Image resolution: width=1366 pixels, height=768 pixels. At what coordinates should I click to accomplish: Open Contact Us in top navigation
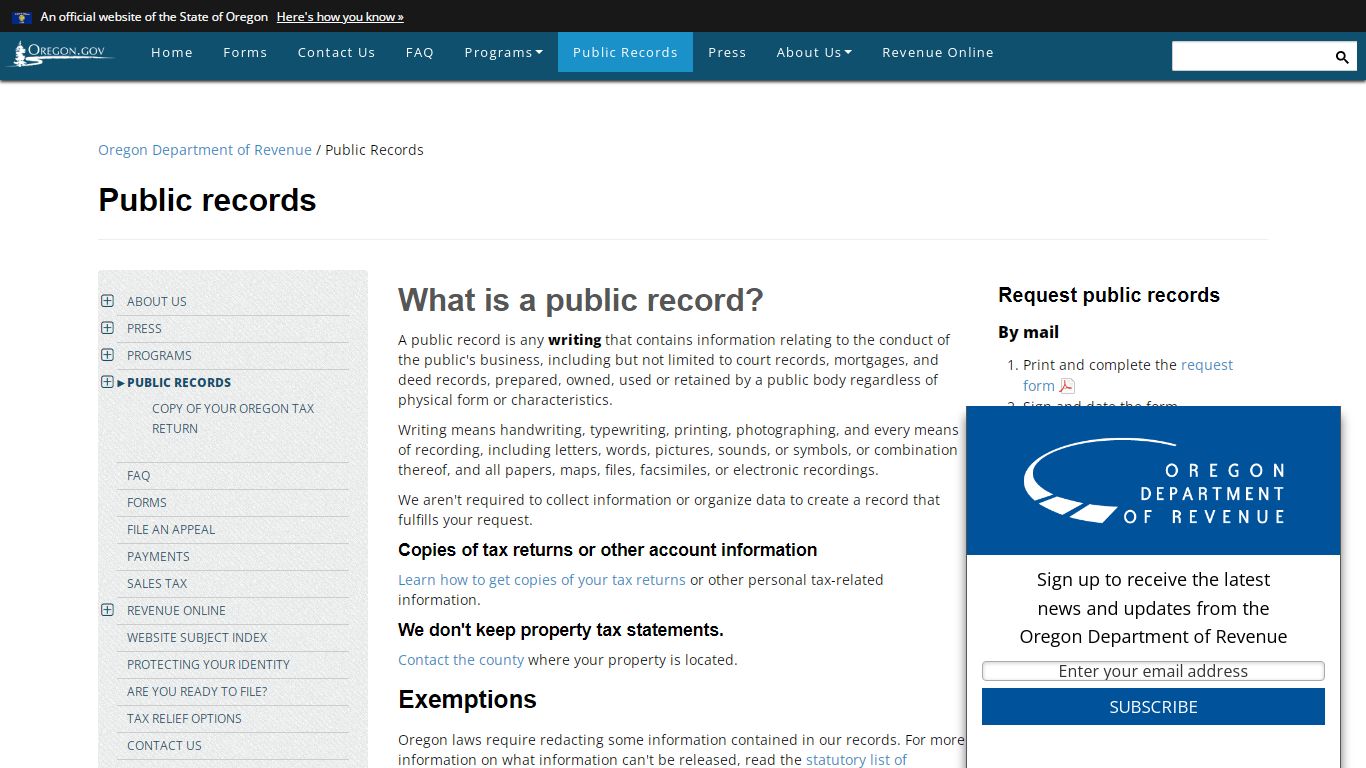click(x=336, y=52)
